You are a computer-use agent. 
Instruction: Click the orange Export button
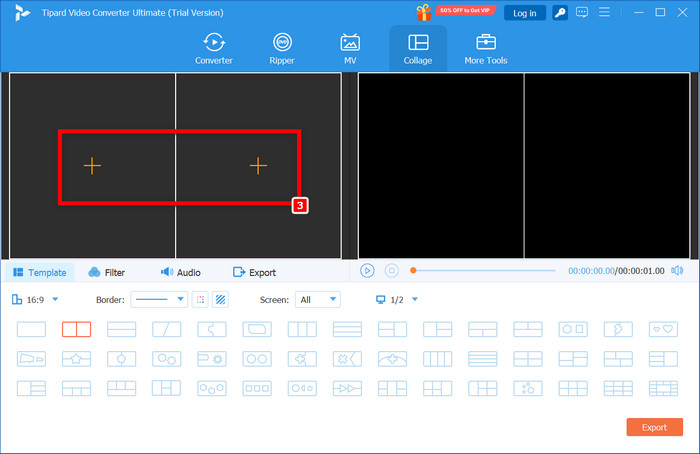(654, 427)
